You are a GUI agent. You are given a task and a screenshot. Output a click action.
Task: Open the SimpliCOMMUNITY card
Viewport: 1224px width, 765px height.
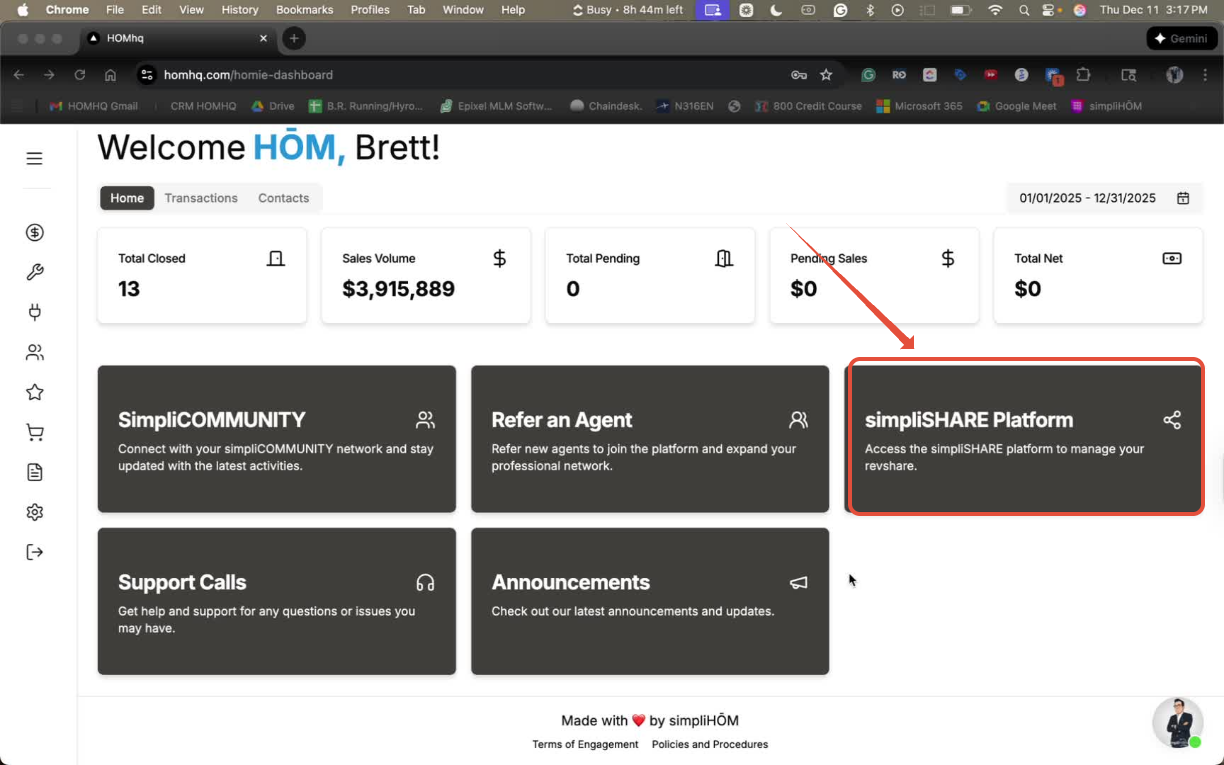[277, 439]
